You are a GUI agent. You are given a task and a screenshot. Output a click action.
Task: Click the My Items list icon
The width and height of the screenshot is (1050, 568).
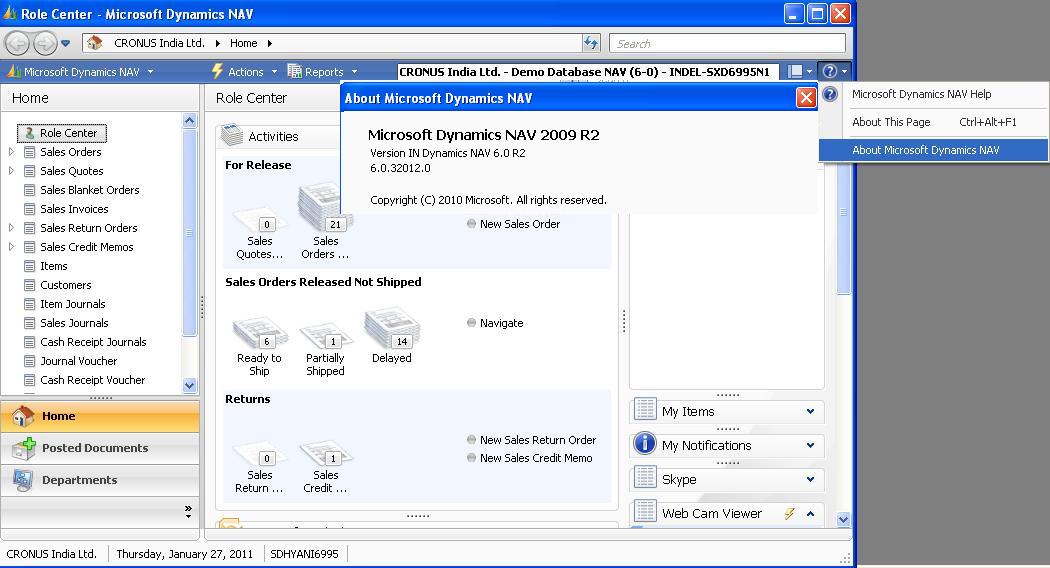pyautogui.click(x=645, y=409)
